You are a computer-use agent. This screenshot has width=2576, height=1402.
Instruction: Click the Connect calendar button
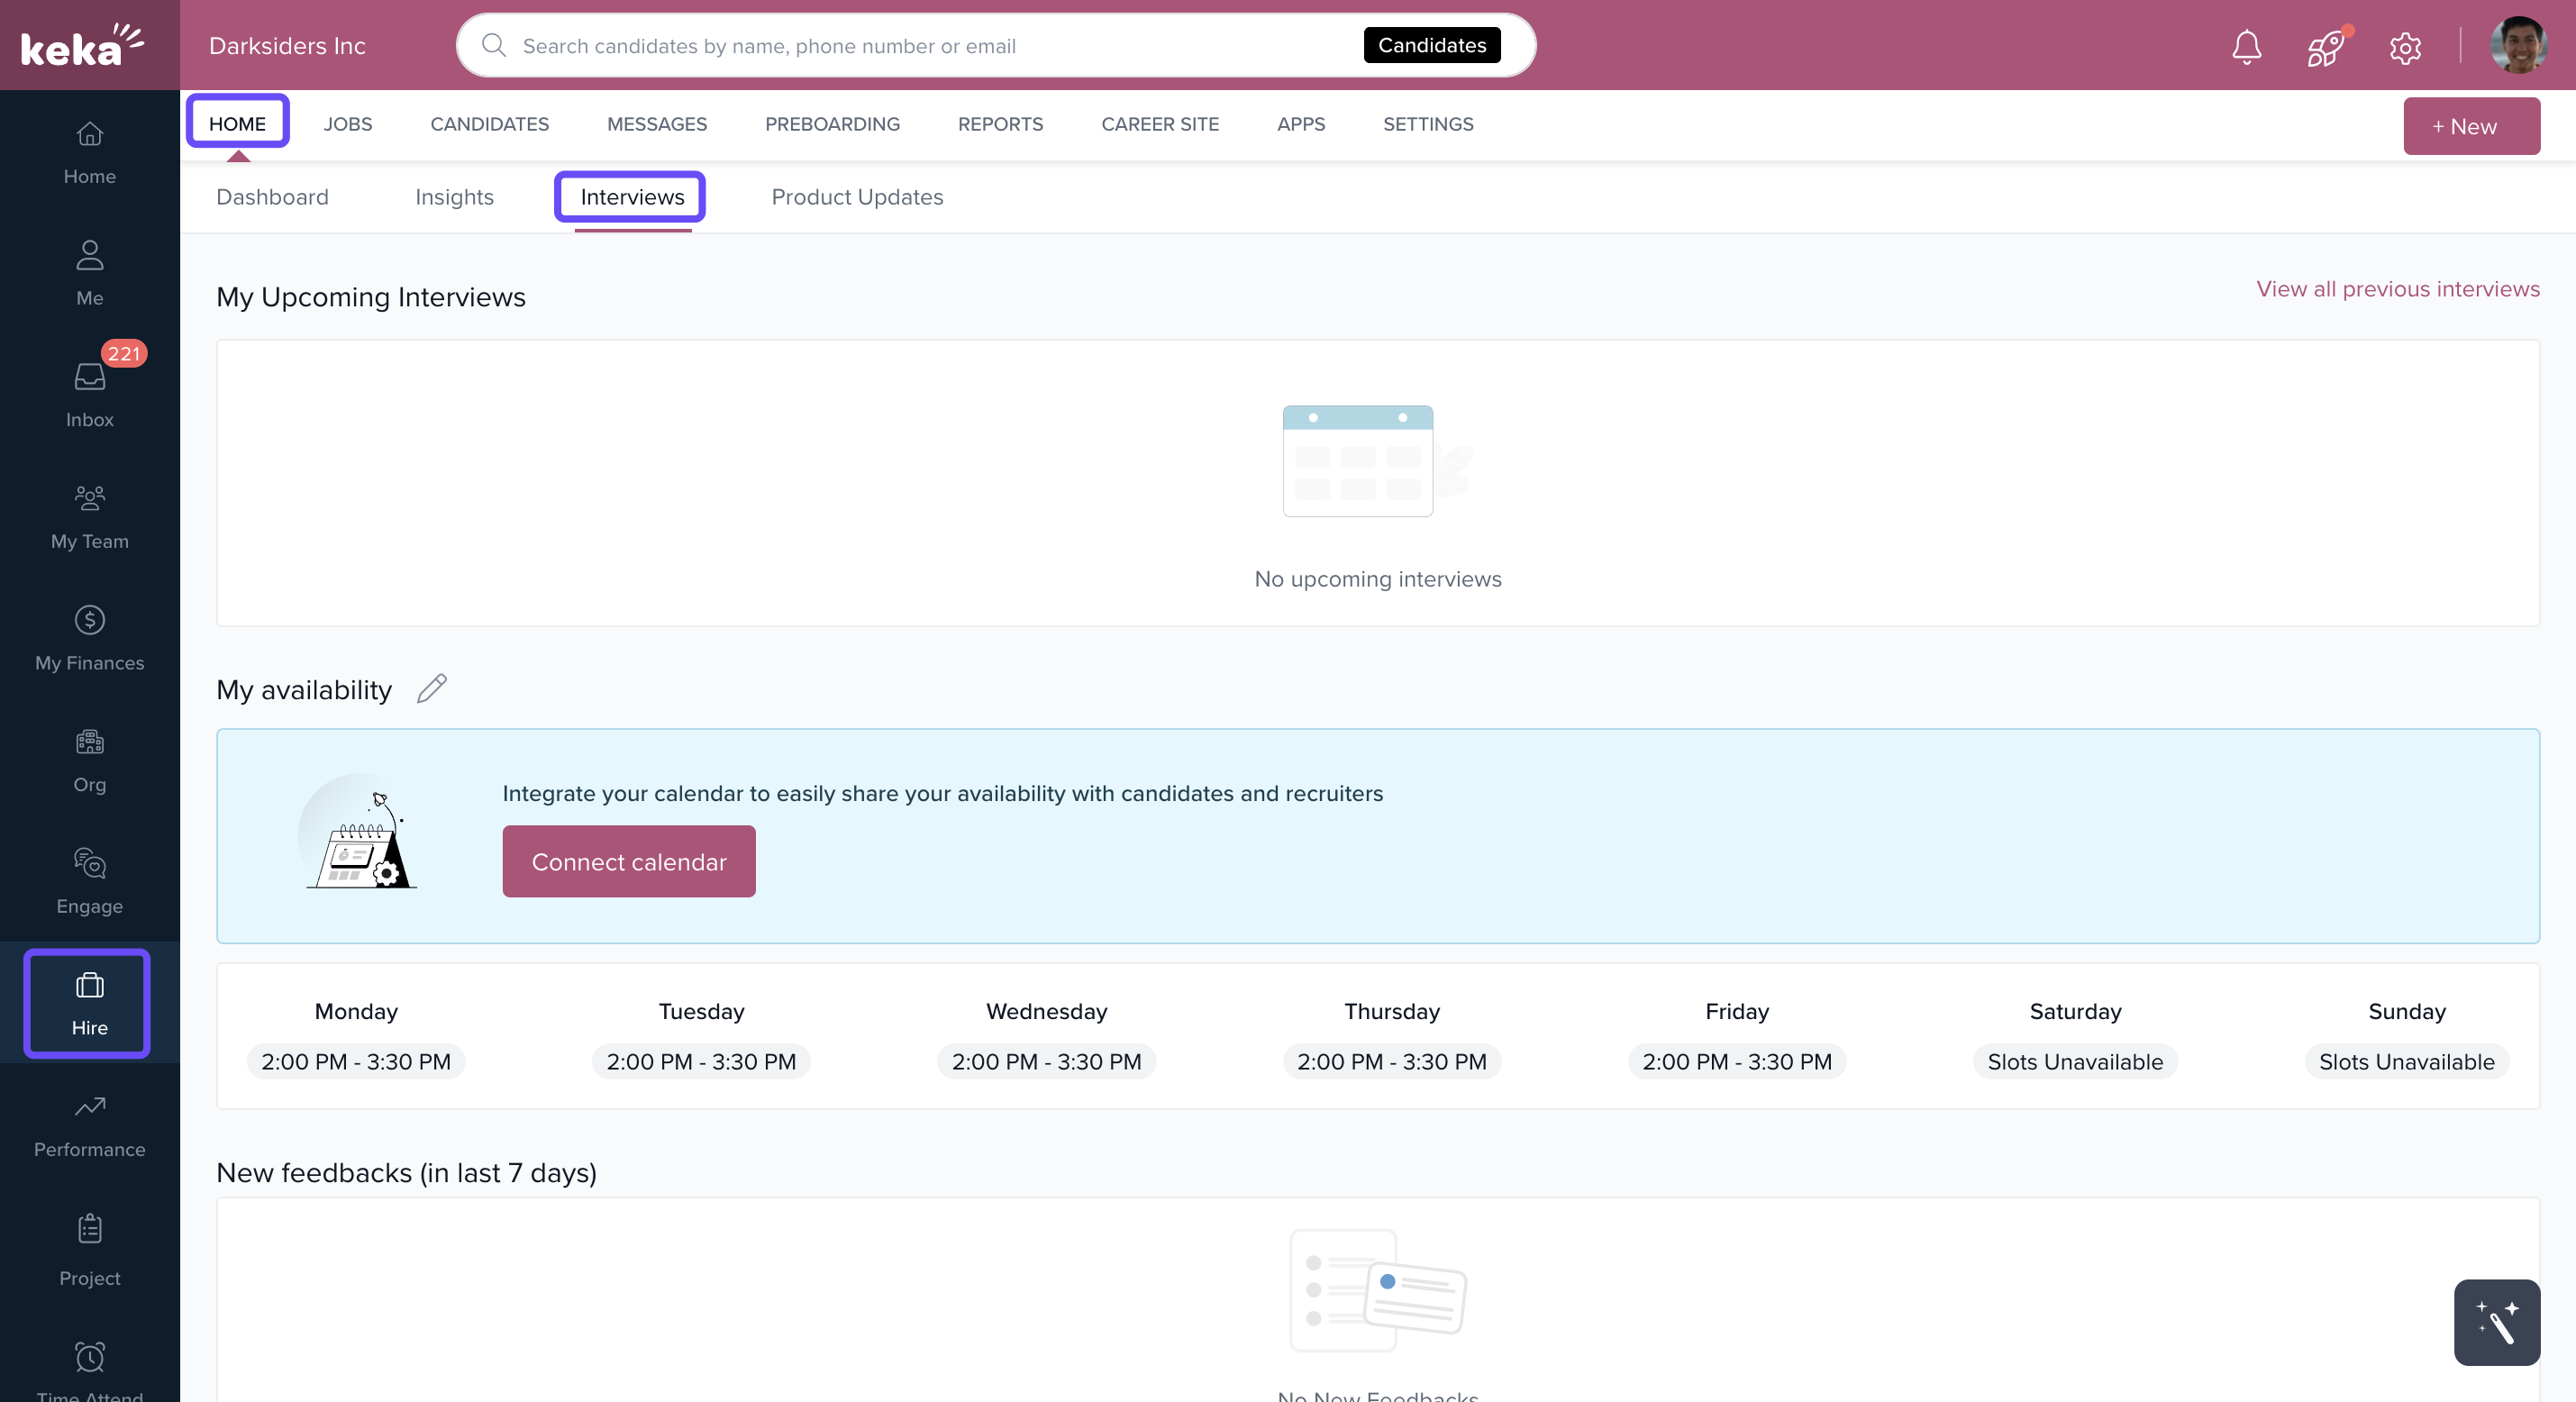(628, 861)
